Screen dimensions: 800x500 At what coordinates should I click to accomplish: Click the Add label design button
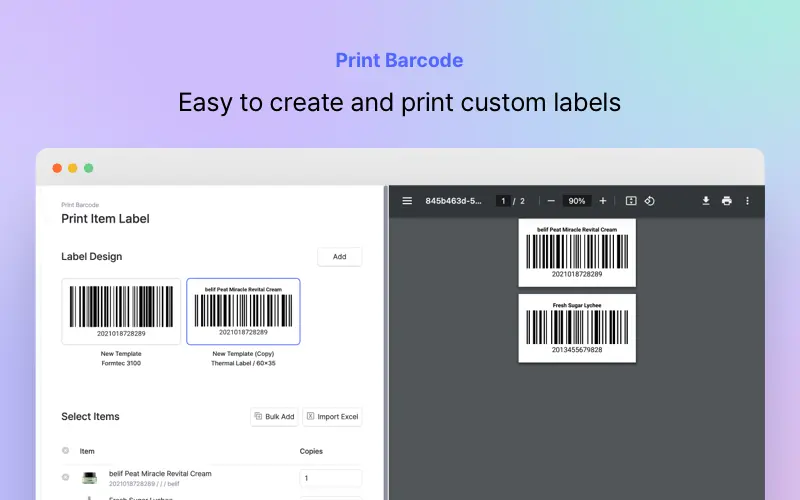point(339,257)
